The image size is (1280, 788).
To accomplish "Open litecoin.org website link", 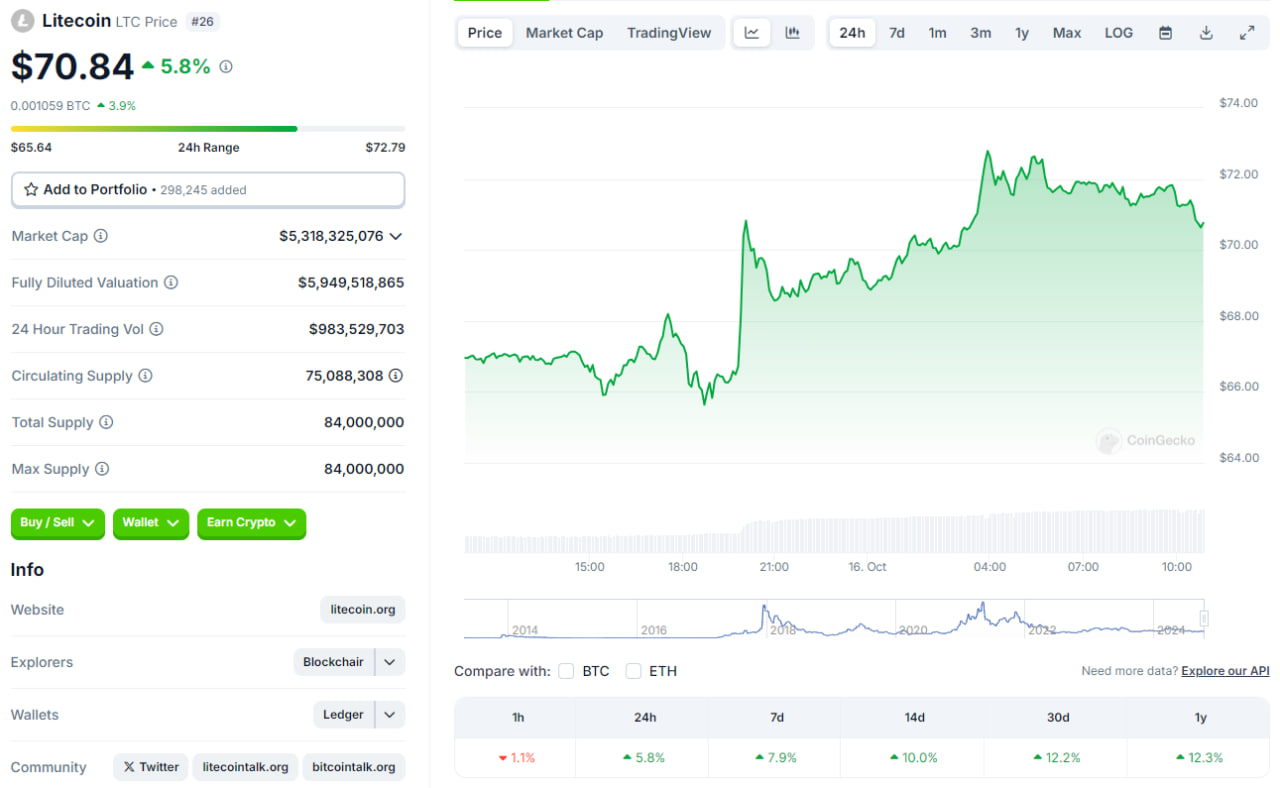I will click(x=363, y=609).
